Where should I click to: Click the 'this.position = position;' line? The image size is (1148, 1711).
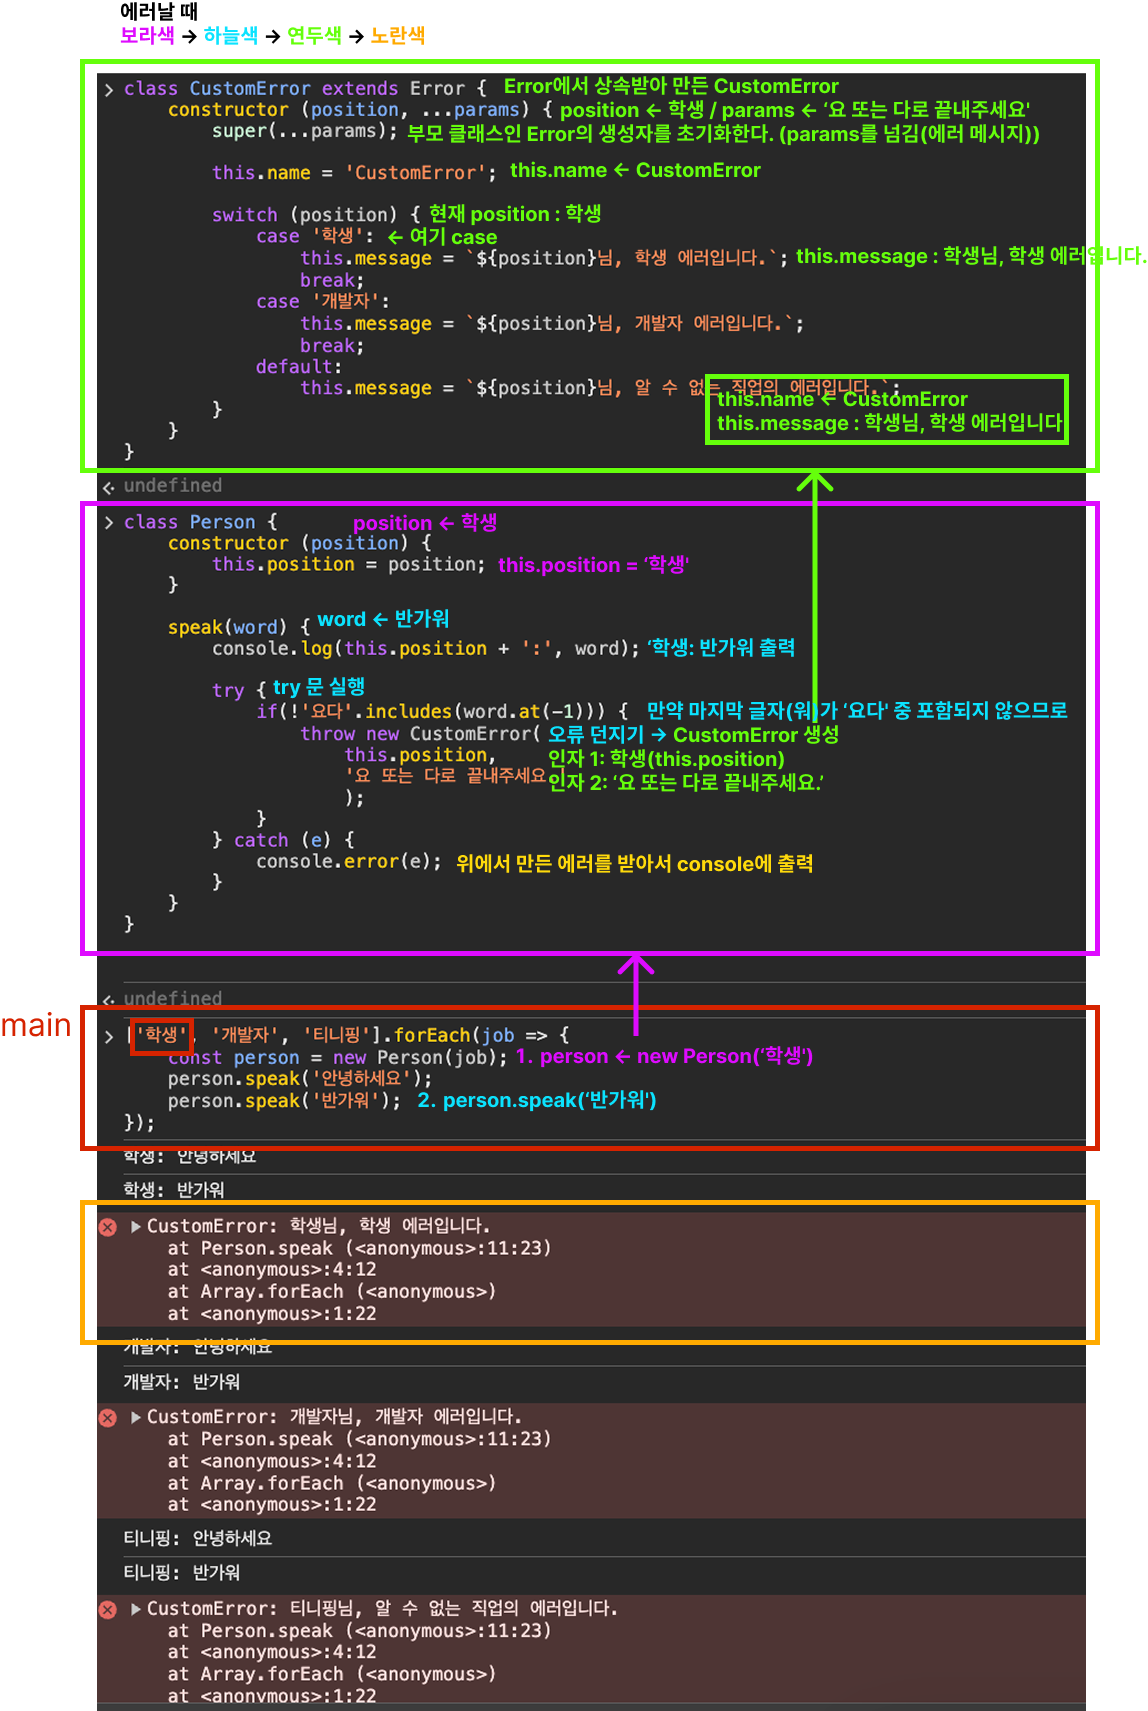click(x=348, y=565)
